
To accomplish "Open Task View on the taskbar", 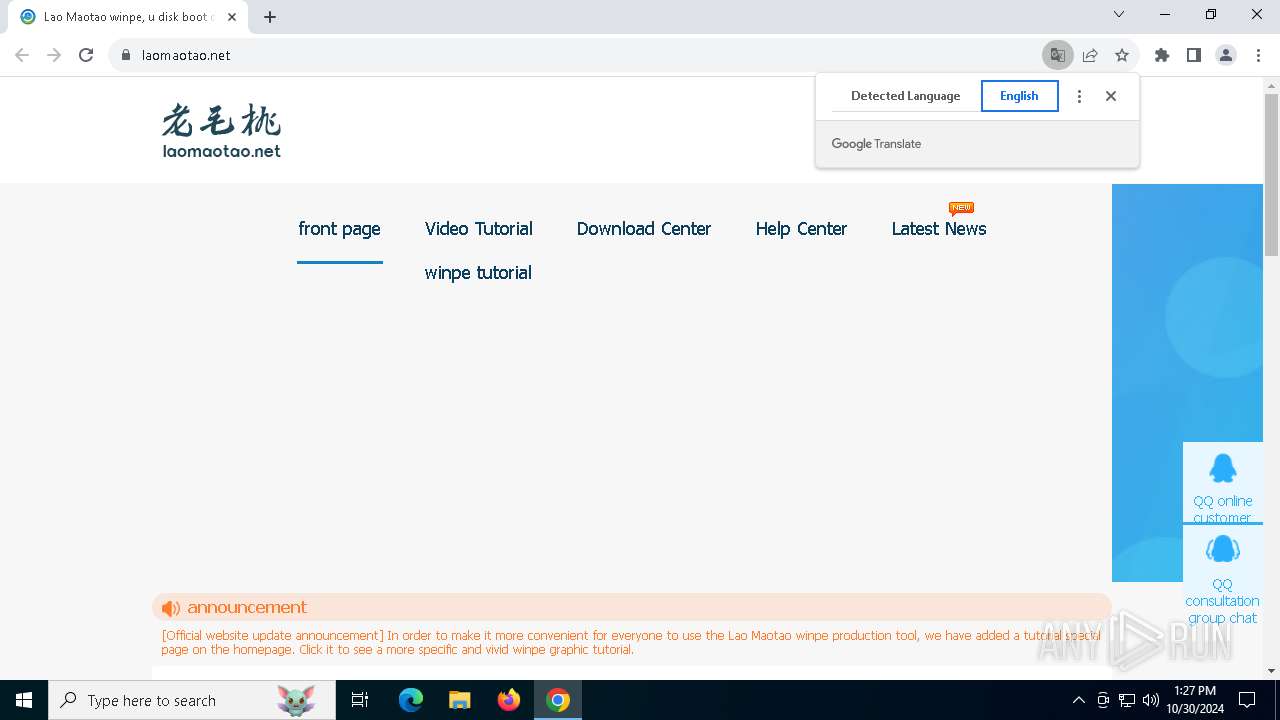I will (360, 700).
